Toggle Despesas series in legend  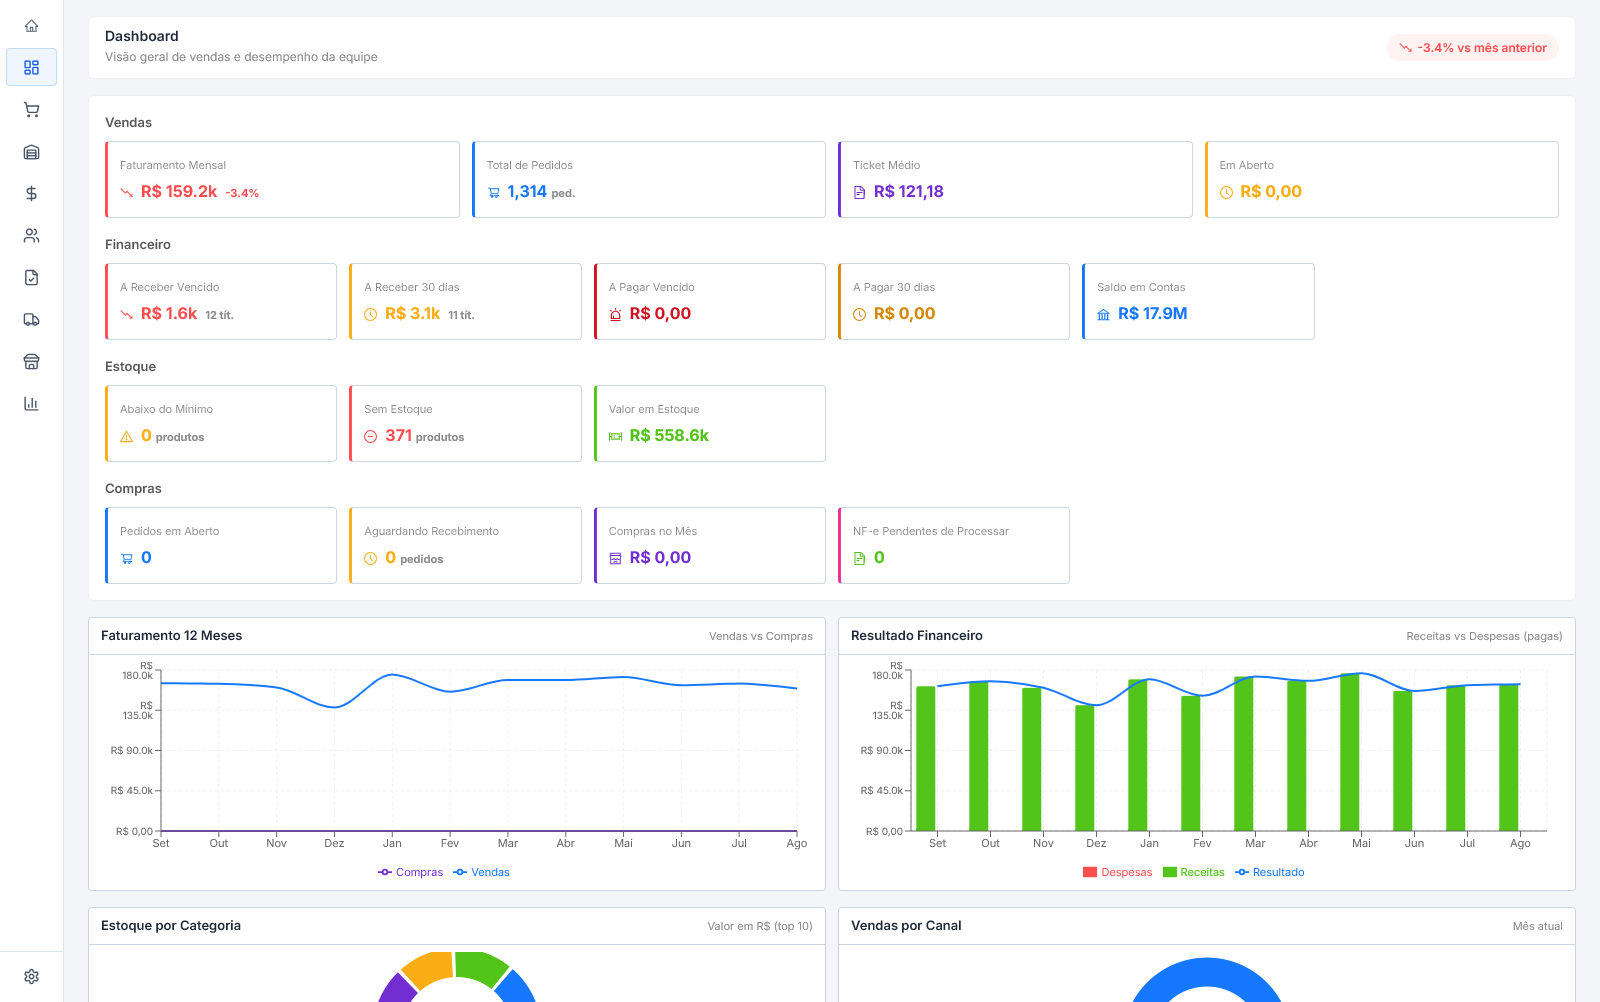1117,872
